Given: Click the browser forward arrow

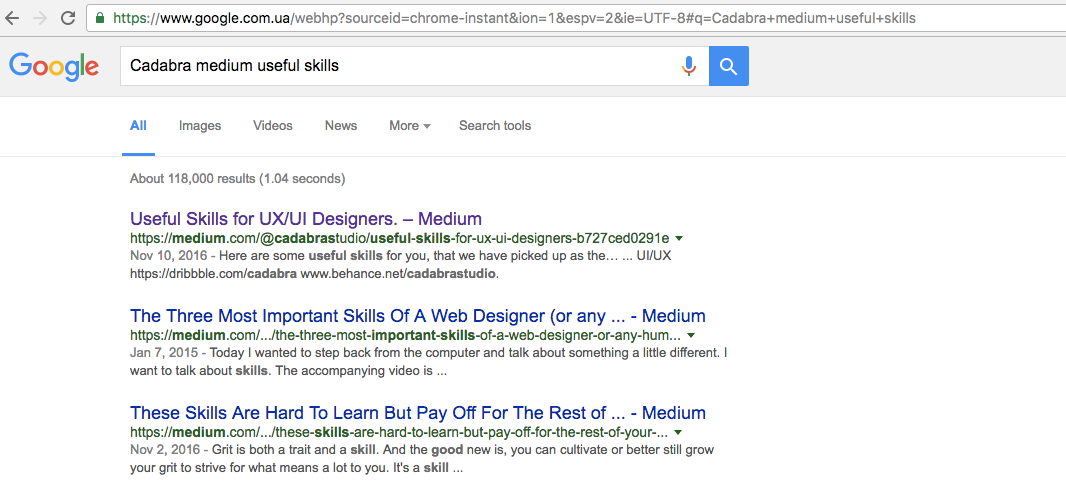Looking at the screenshot, I should 40,18.
